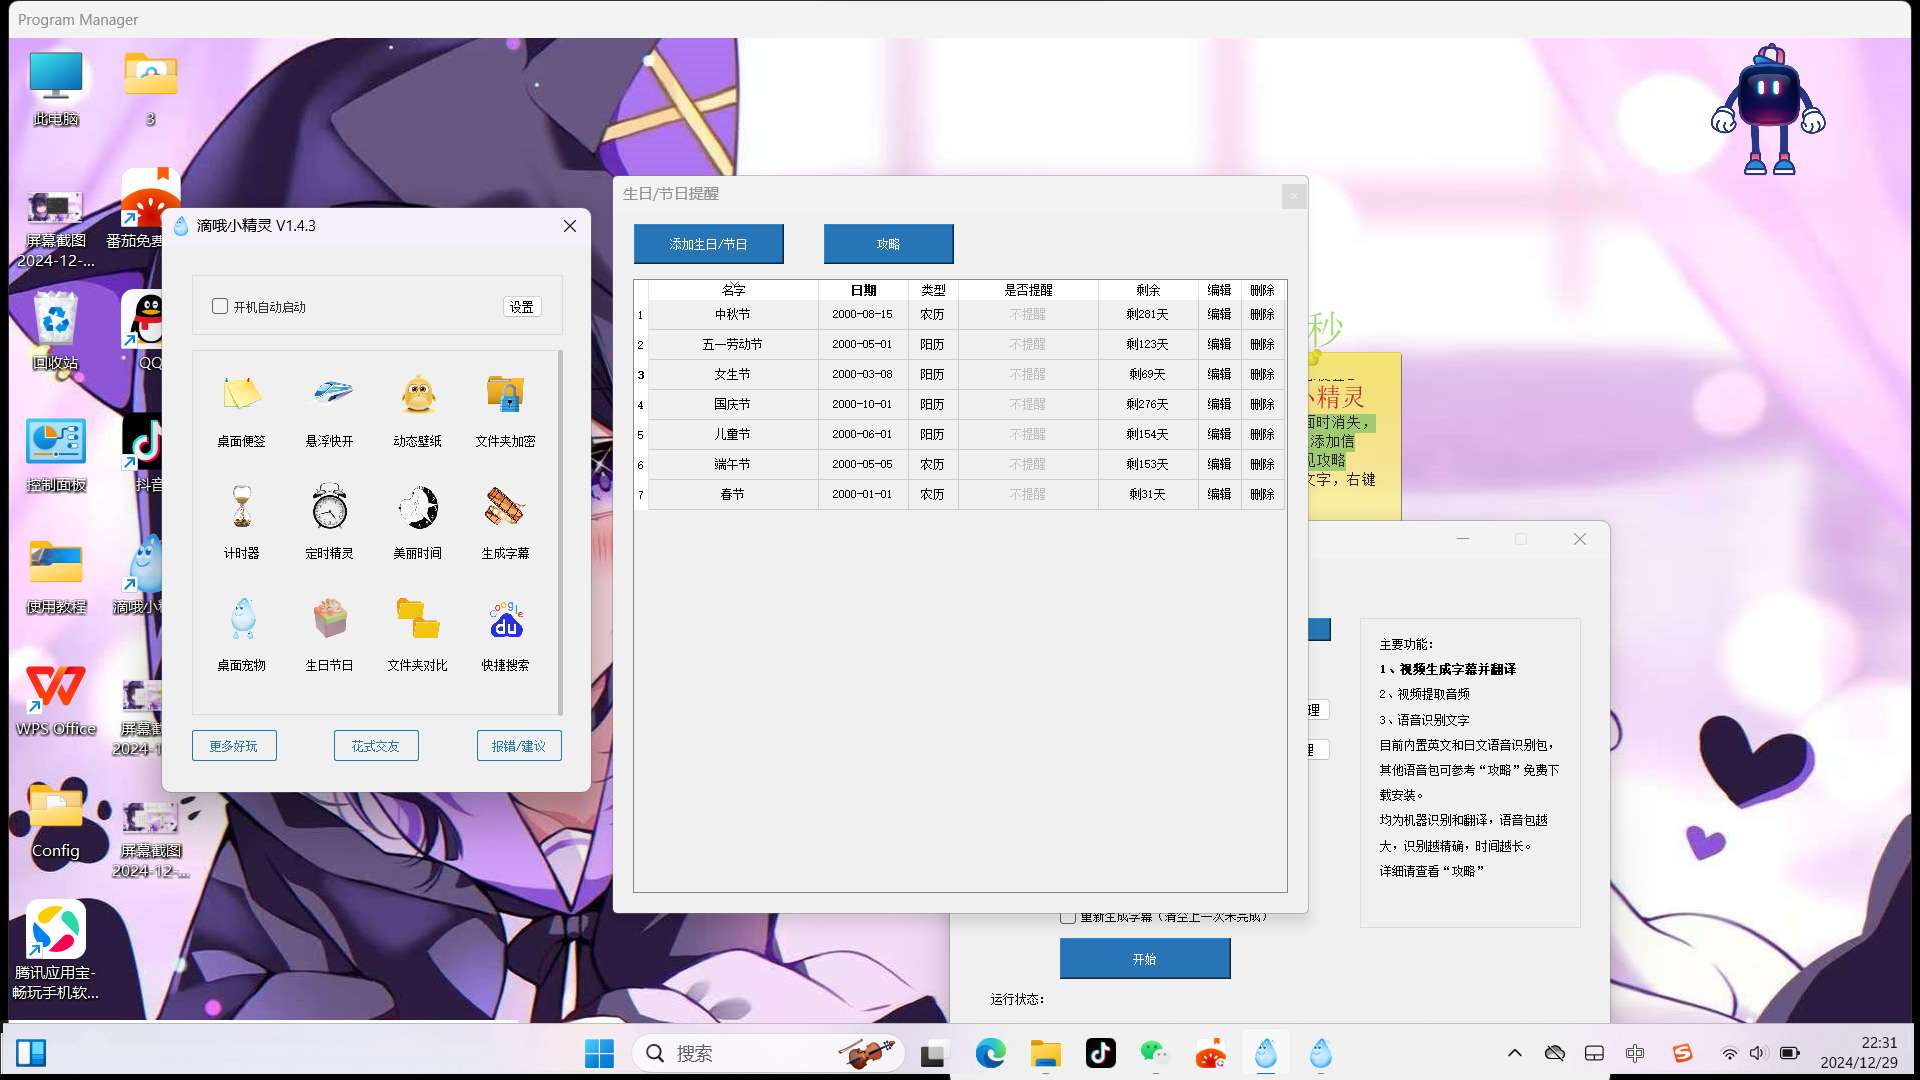Open the 桌面便签 sticky note tool
The height and width of the screenshot is (1080, 1920).
(241, 410)
